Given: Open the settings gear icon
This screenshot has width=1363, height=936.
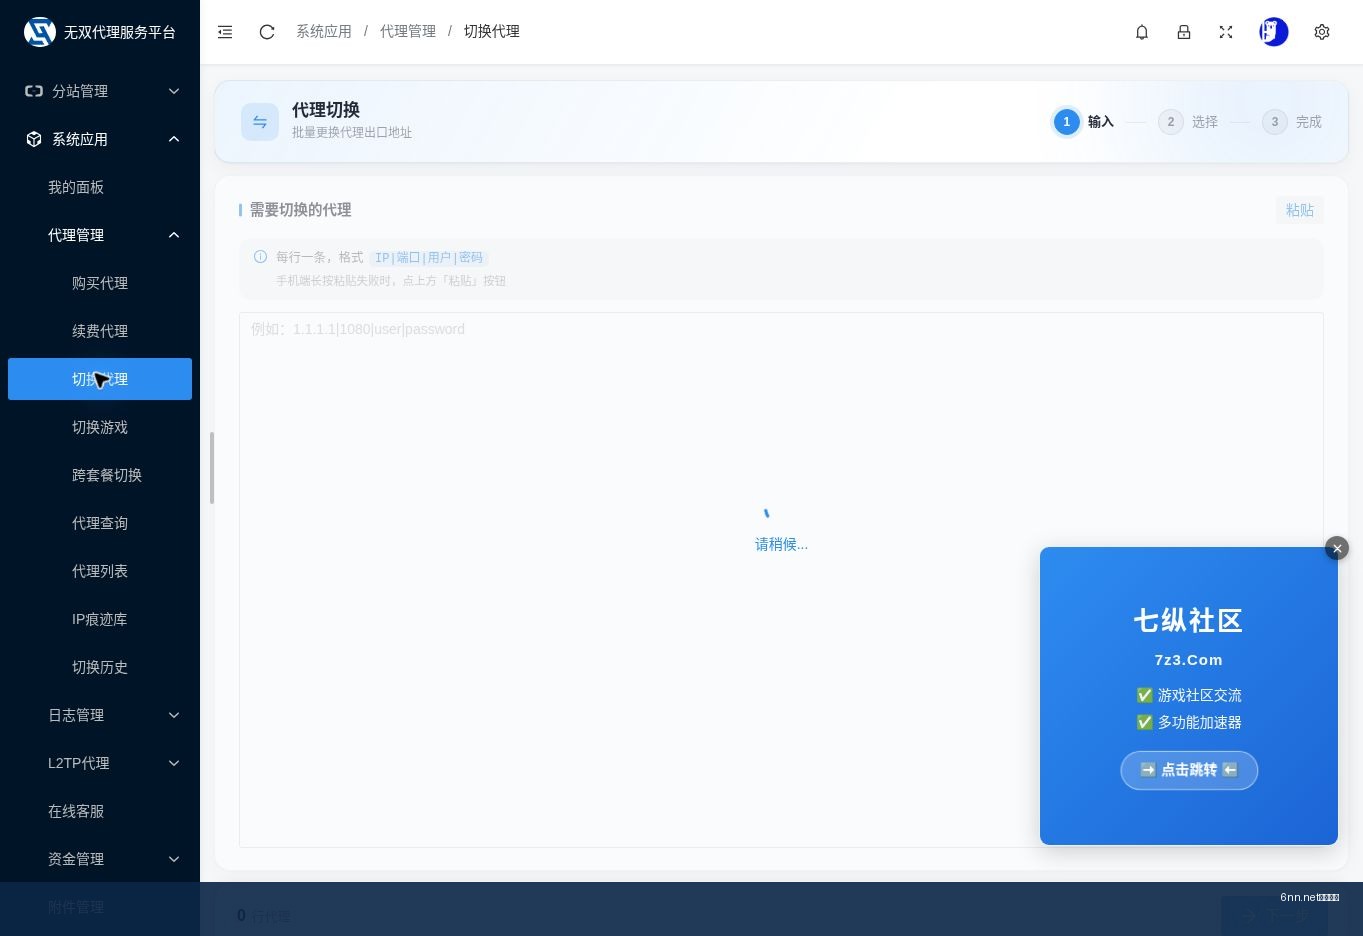Looking at the screenshot, I should [x=1322, y=32].
